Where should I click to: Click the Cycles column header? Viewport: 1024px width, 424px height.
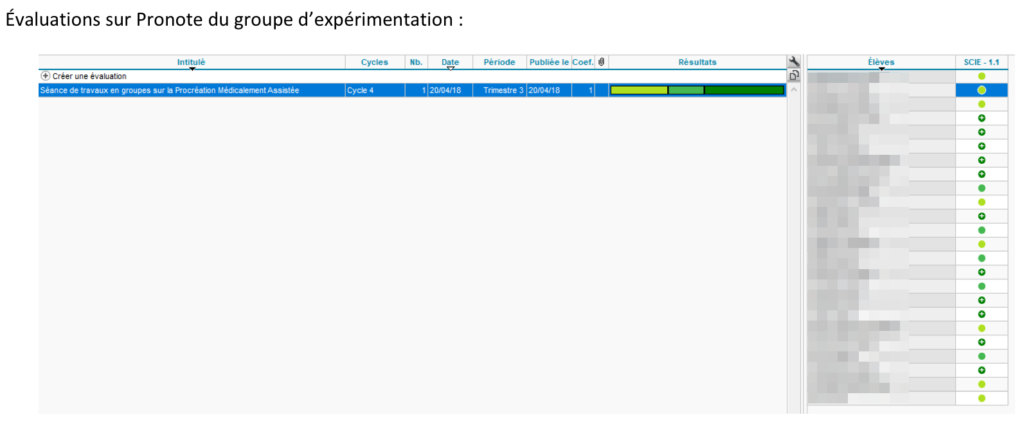pos(375,62)
